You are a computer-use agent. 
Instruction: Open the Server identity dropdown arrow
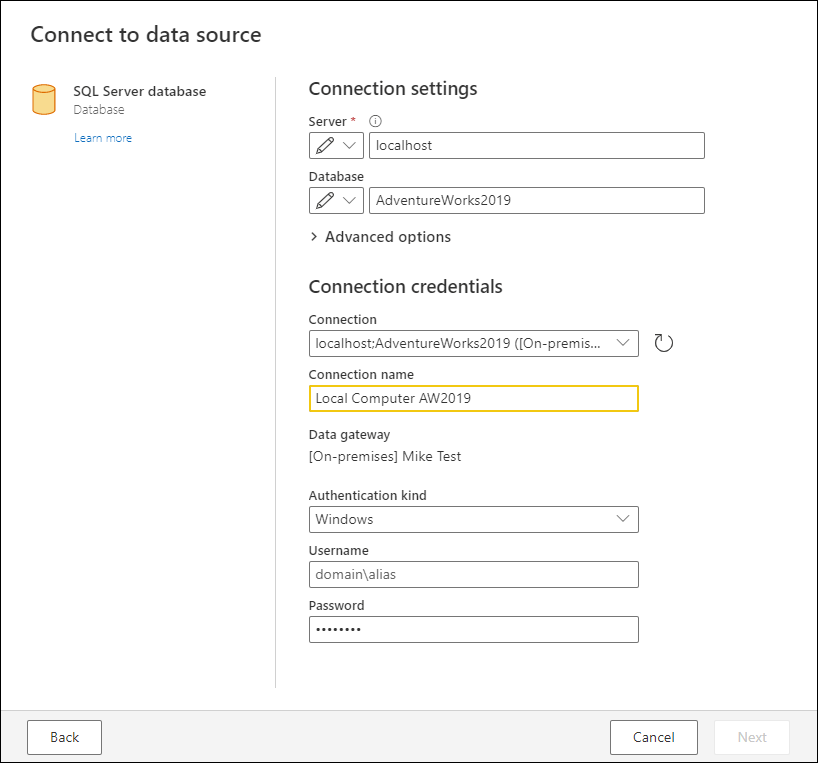(x=350, y=145)
